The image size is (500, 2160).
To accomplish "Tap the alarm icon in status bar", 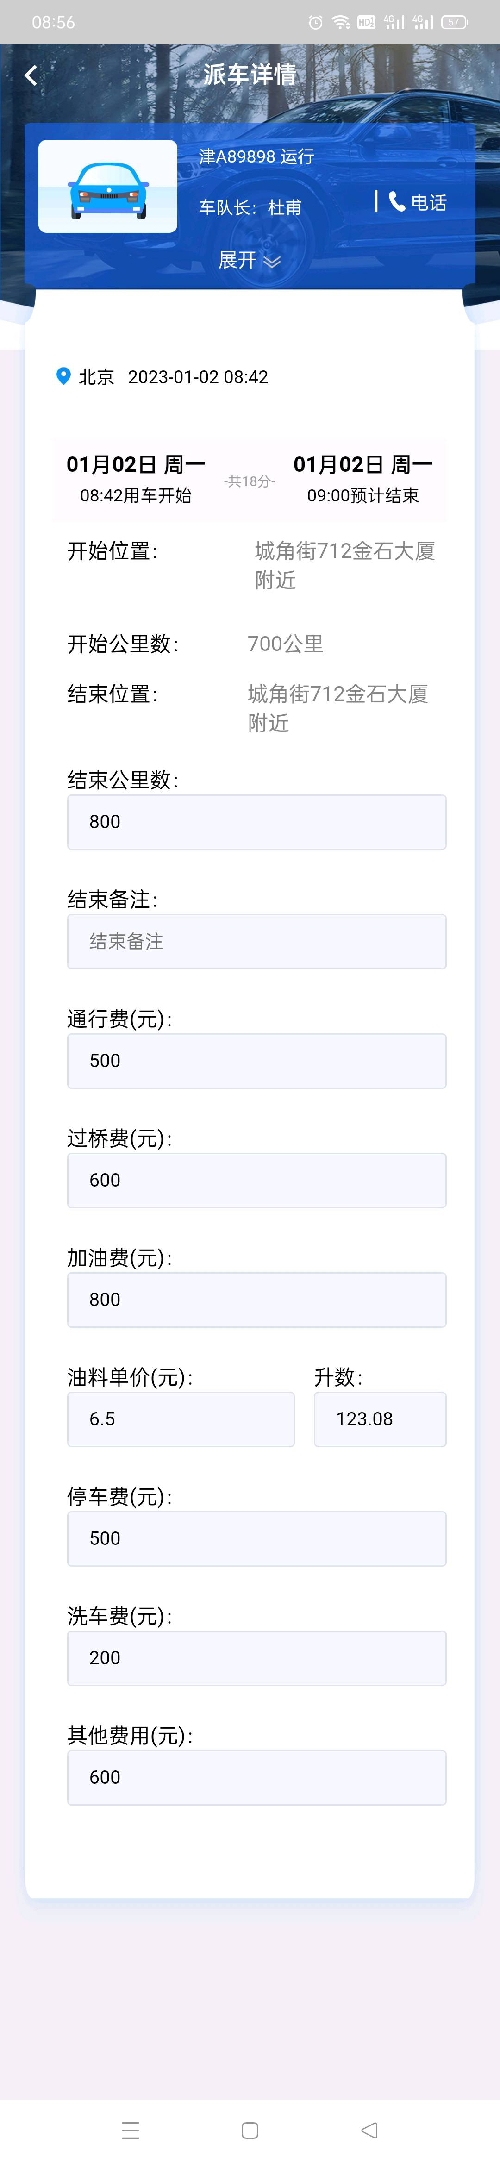I will click(x=315, y=22).
